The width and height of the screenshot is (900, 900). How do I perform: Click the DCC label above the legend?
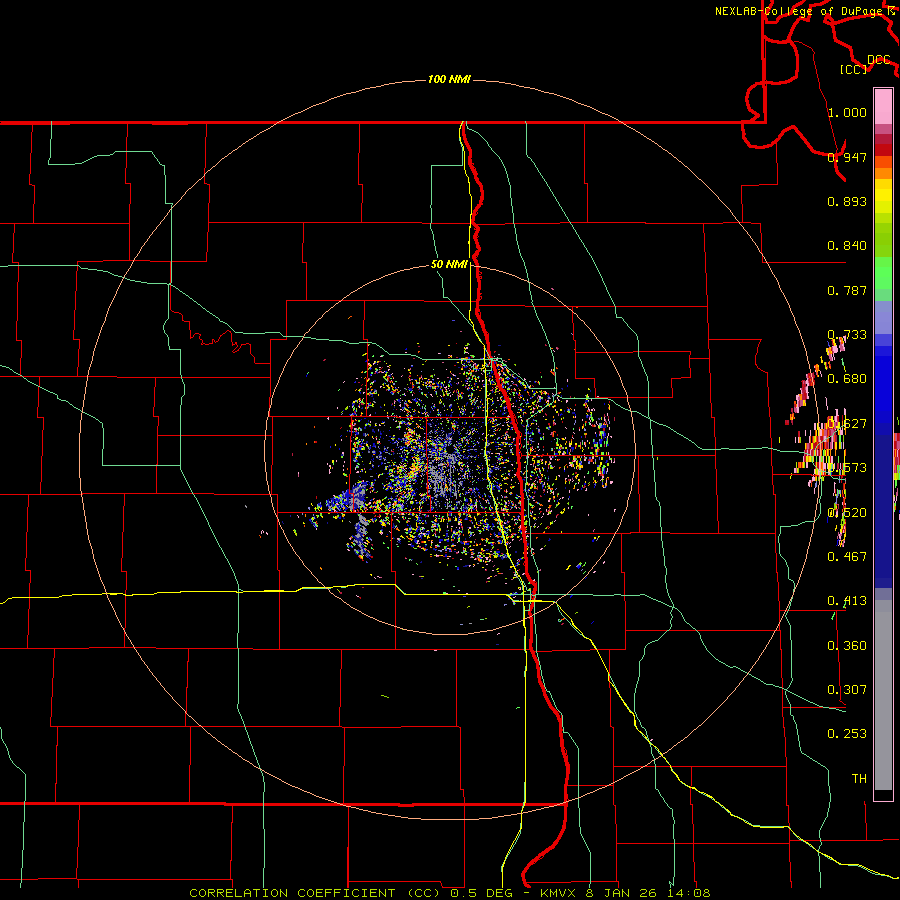pos(878,60)
